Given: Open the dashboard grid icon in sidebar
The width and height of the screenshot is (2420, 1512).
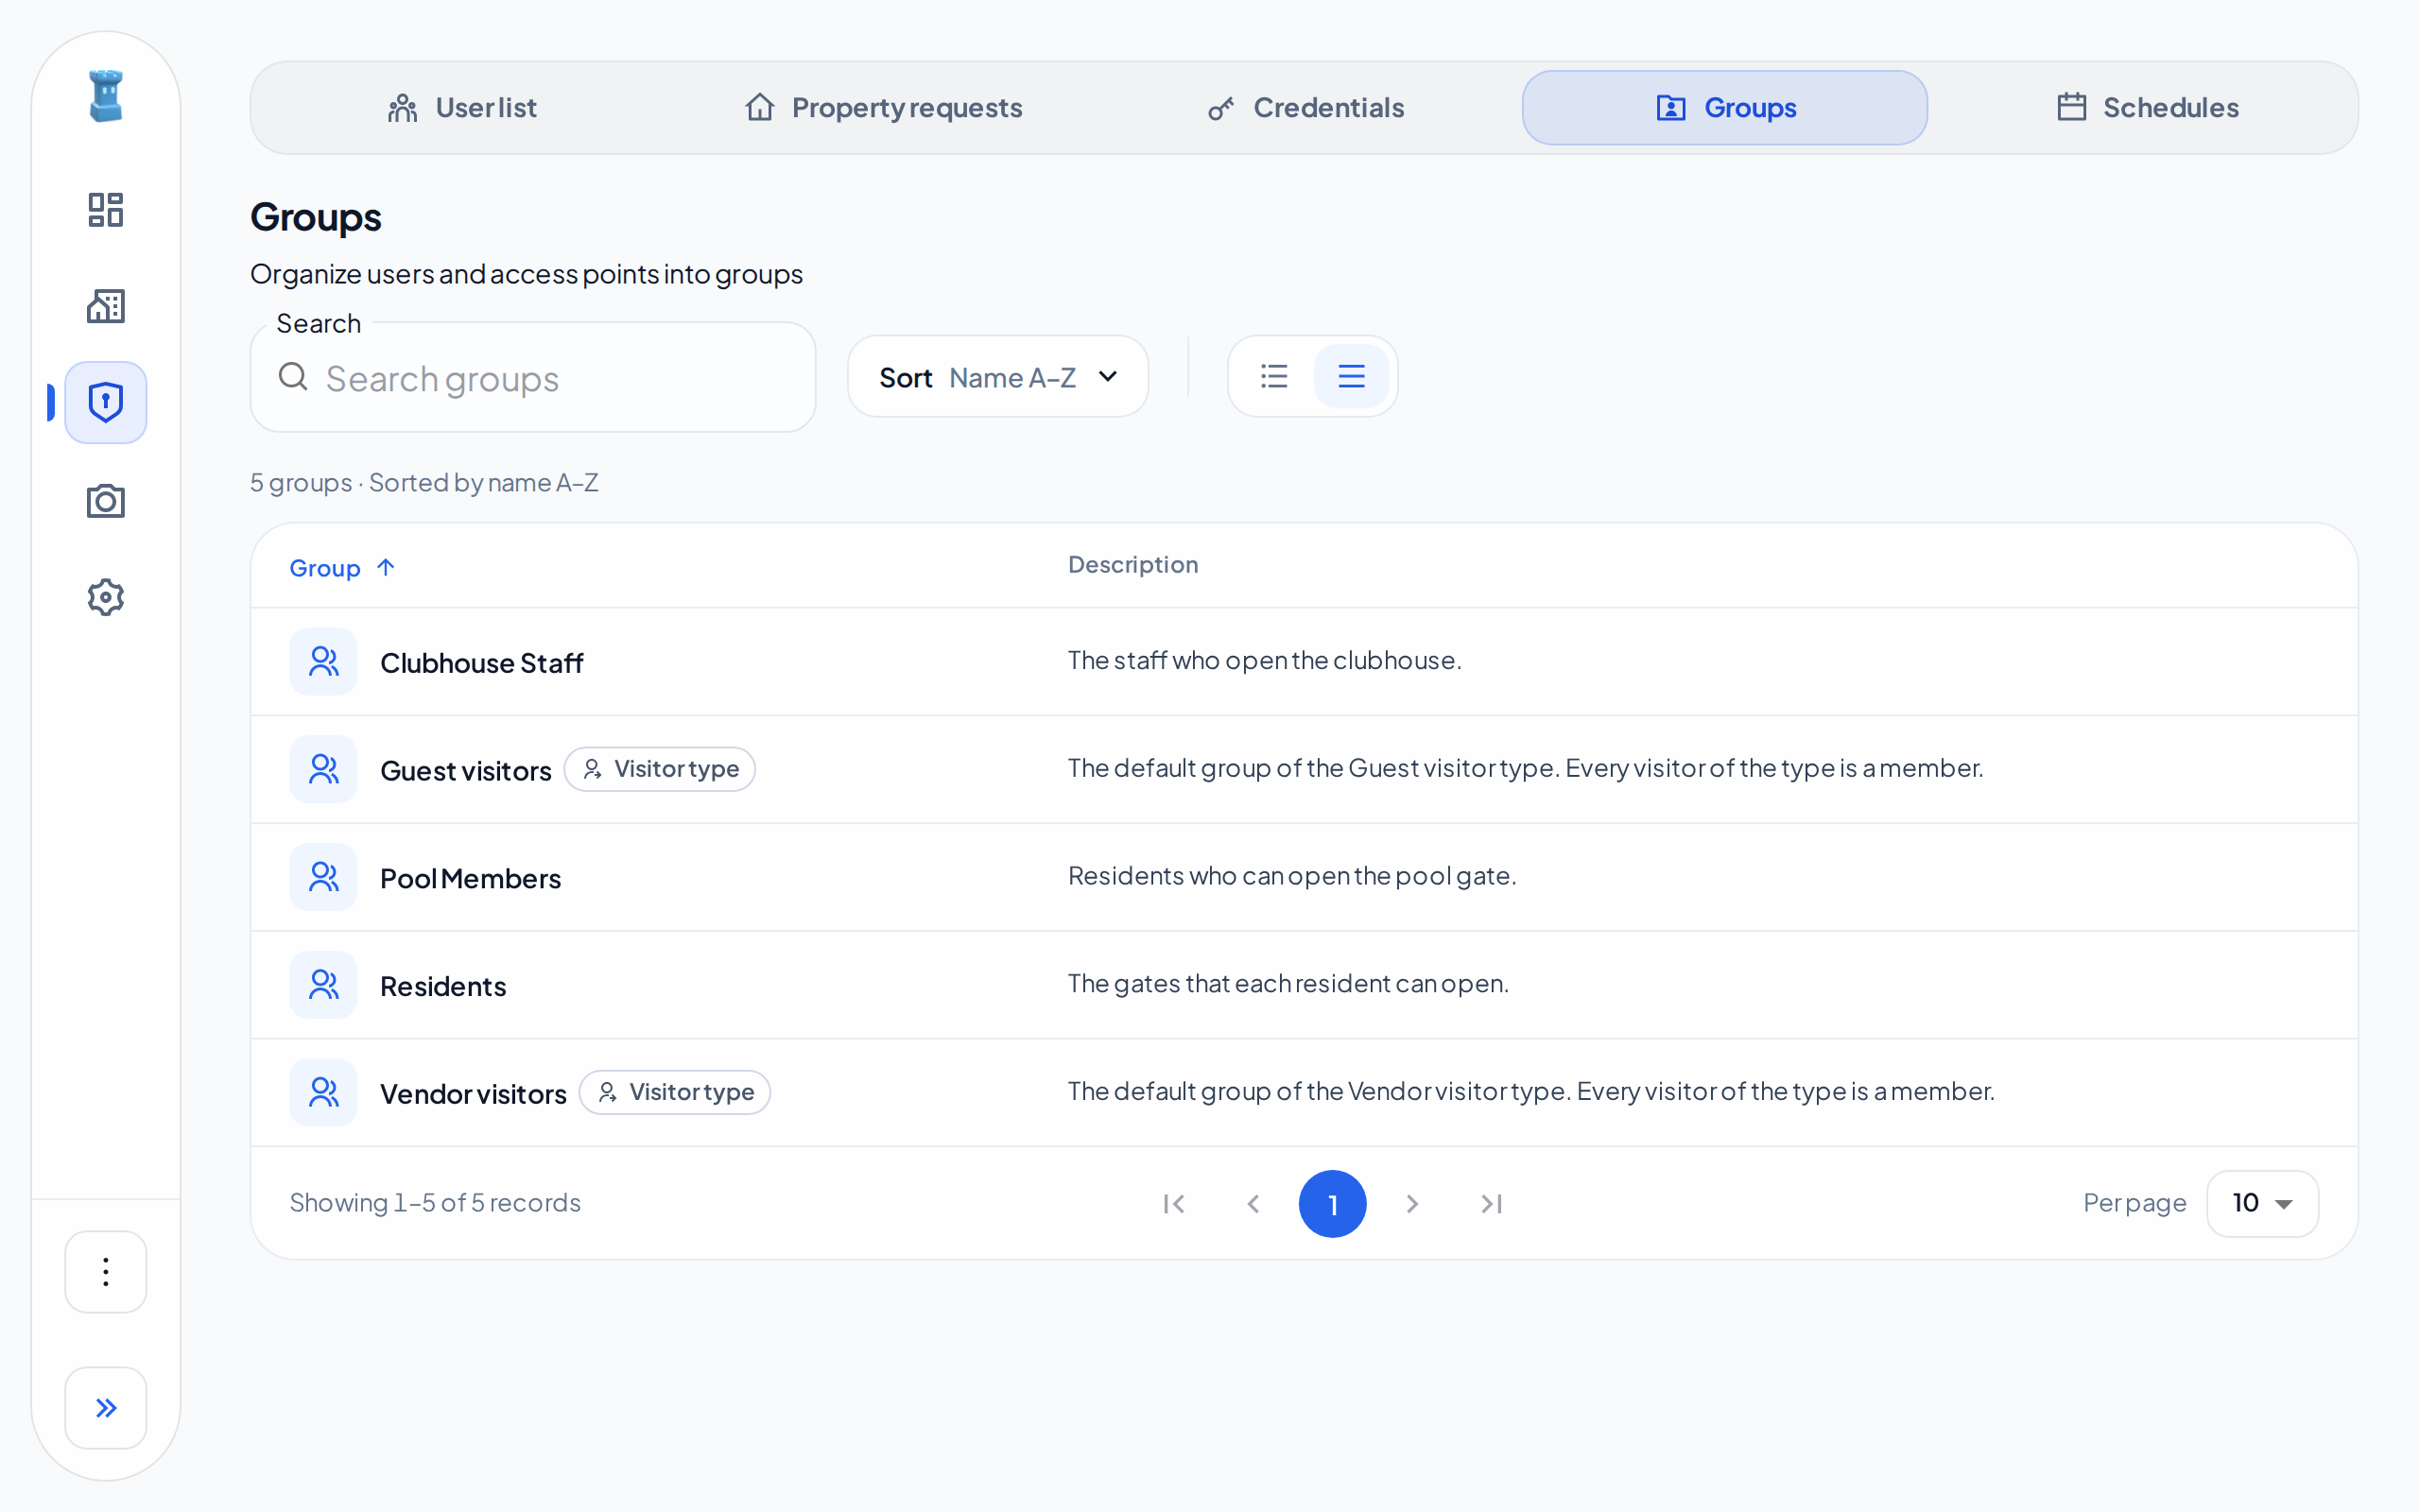Looking at the screenshot, I should click(x=106, y=210).
